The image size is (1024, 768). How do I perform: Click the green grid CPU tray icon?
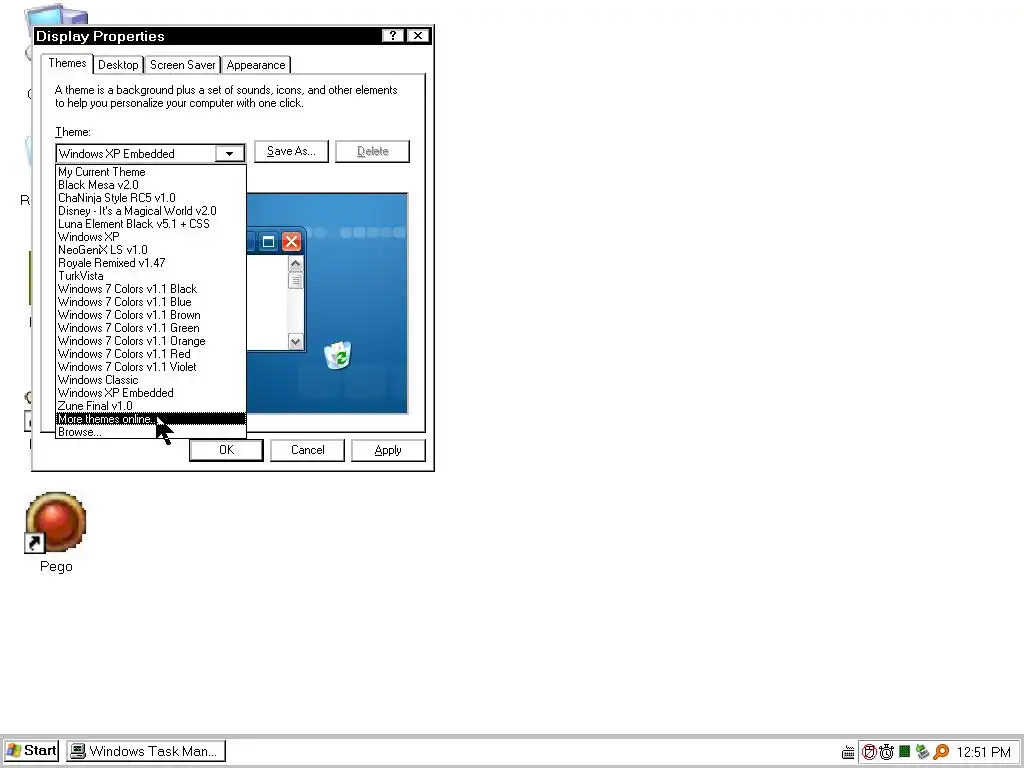(x=904, y=752)
